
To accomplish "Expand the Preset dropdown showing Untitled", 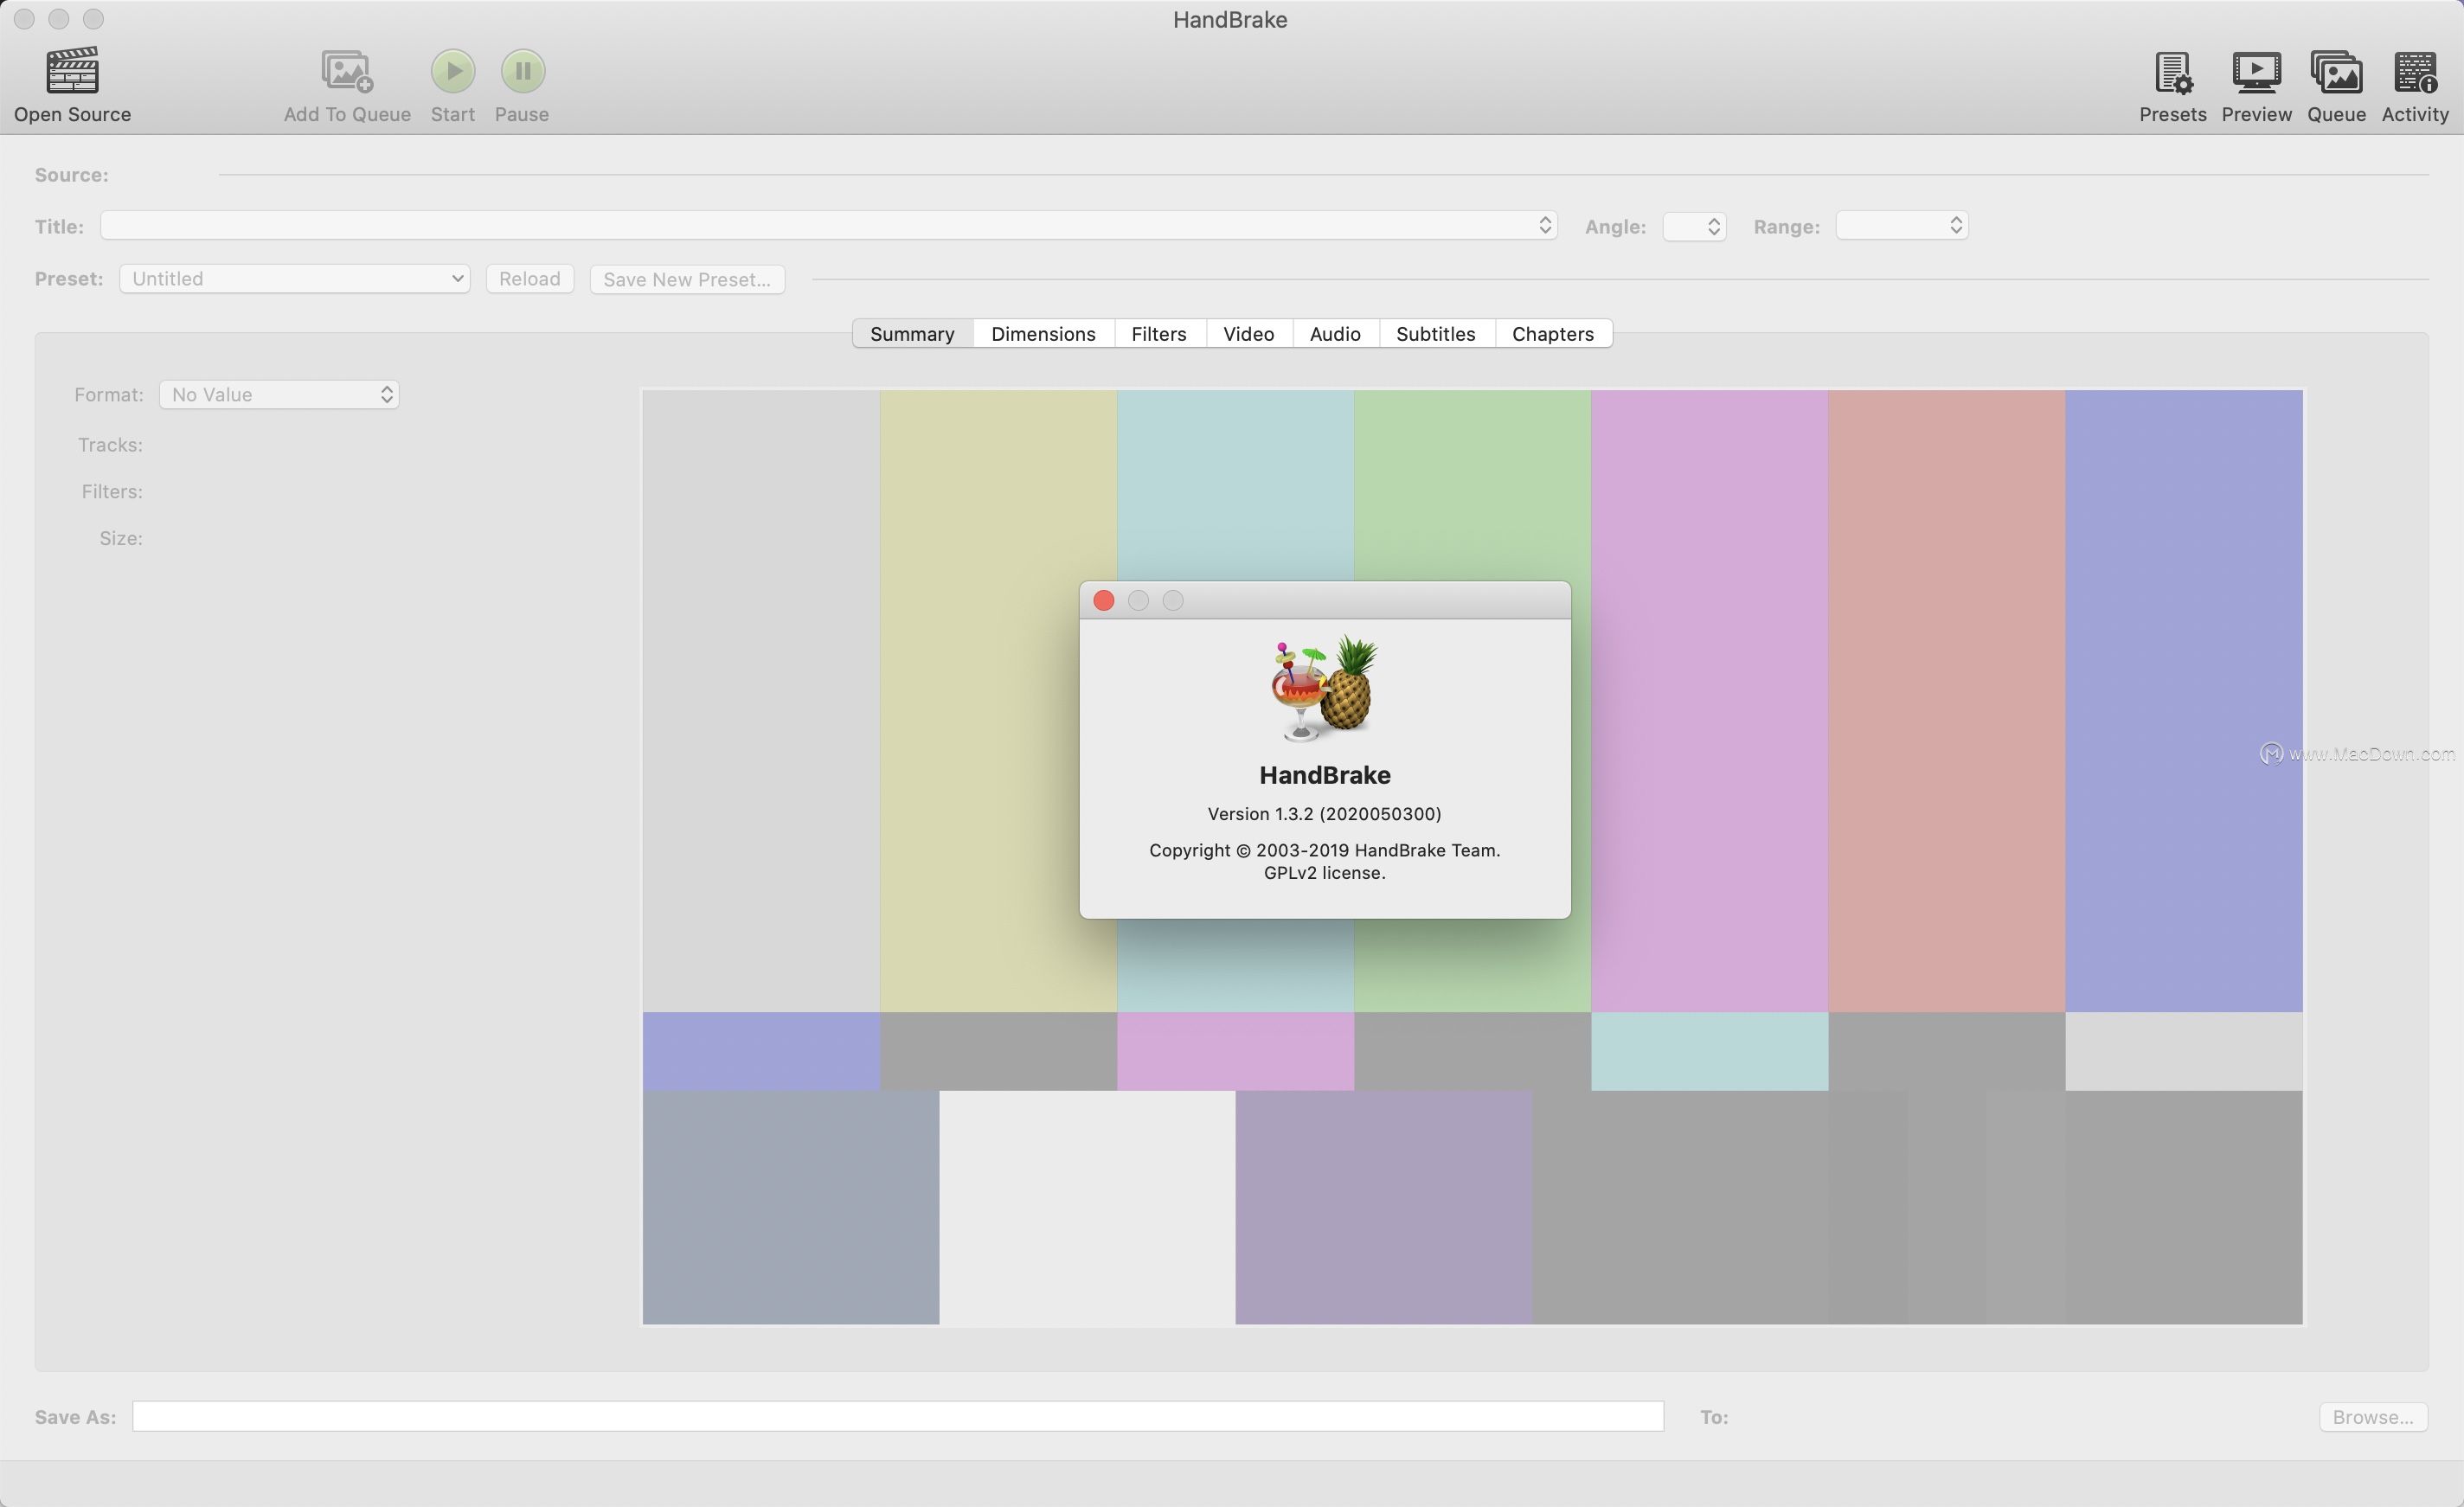I will tap(294, 278).
